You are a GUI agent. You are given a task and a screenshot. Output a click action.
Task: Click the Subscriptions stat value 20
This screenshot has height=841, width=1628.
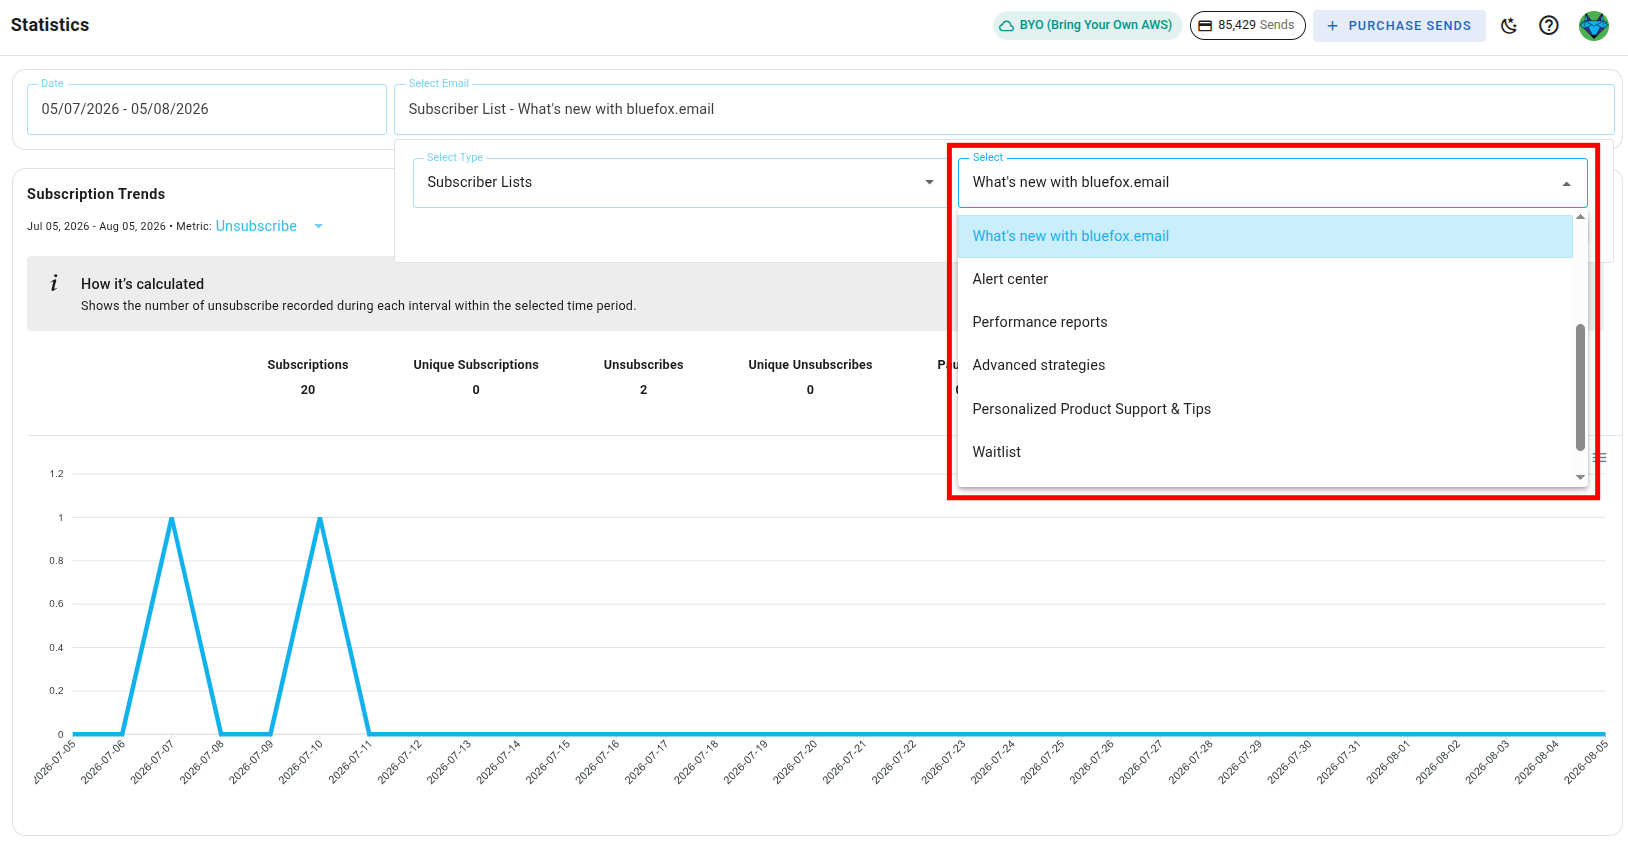click(308, 390)
